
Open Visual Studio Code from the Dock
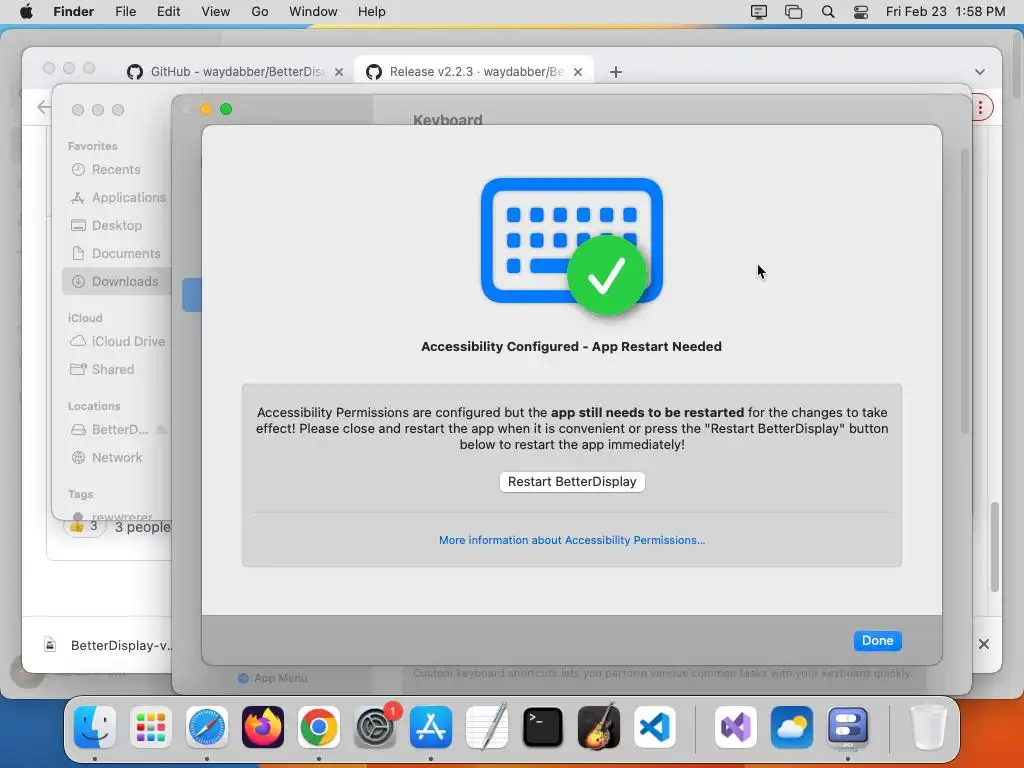click(x=654, y=727)
